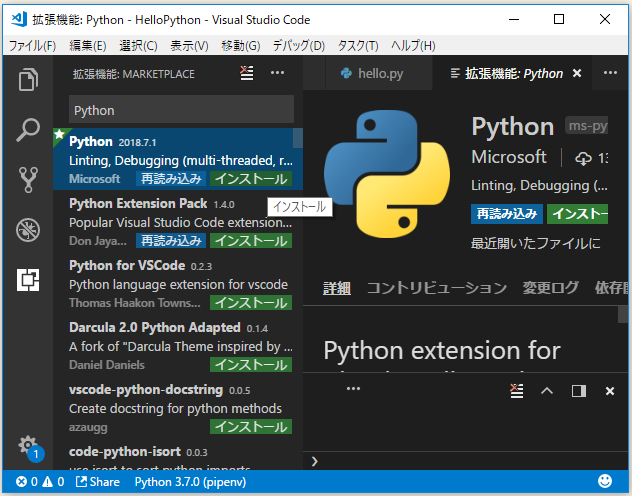Select the code-python-isort entry
Image resolution: width=632 pixels, height=496 pixels.
point(178,454)
